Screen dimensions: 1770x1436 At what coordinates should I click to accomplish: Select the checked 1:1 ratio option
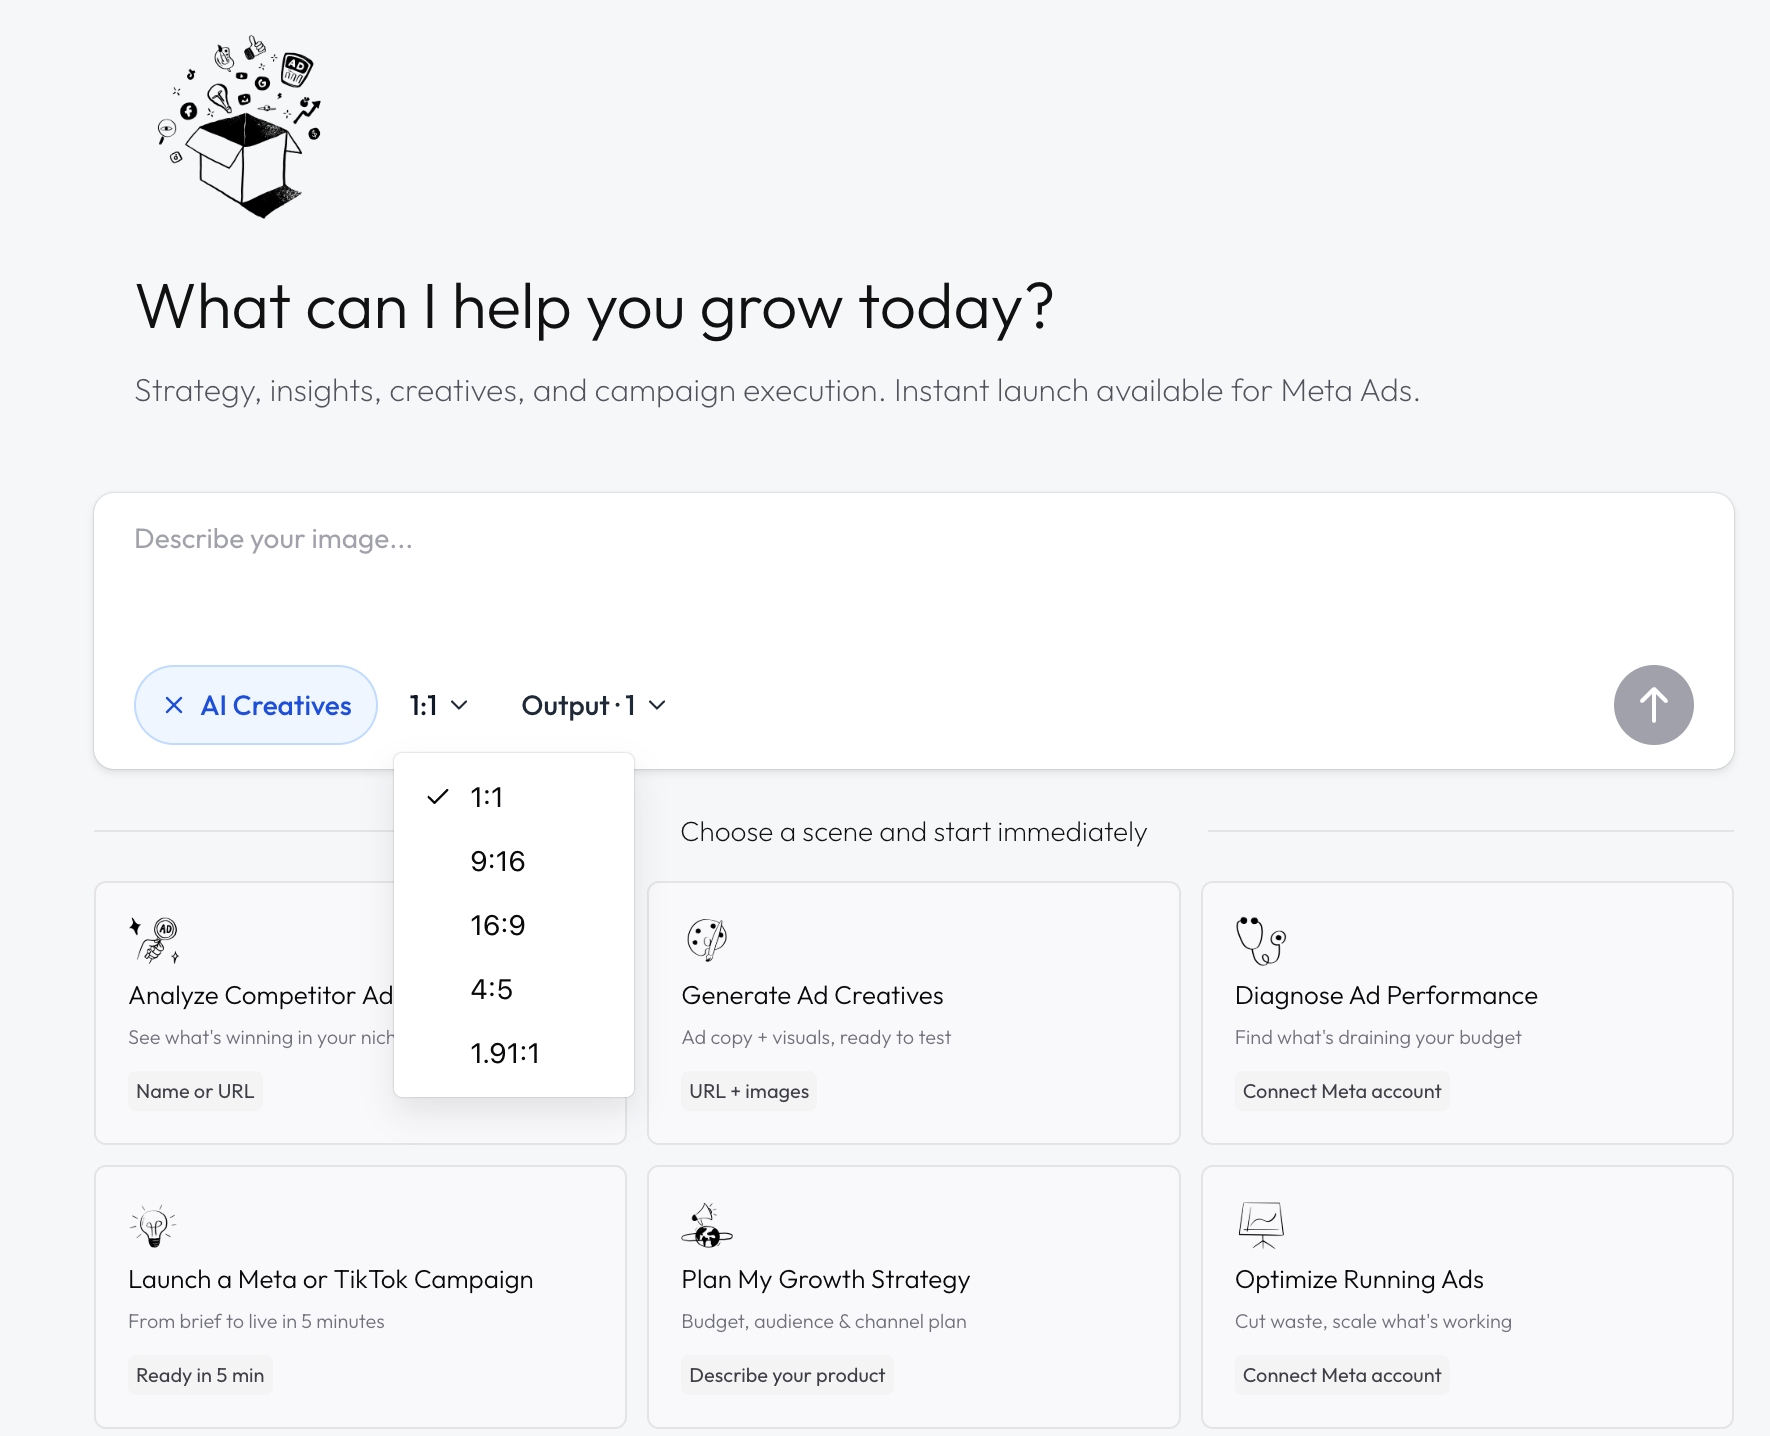514,797
